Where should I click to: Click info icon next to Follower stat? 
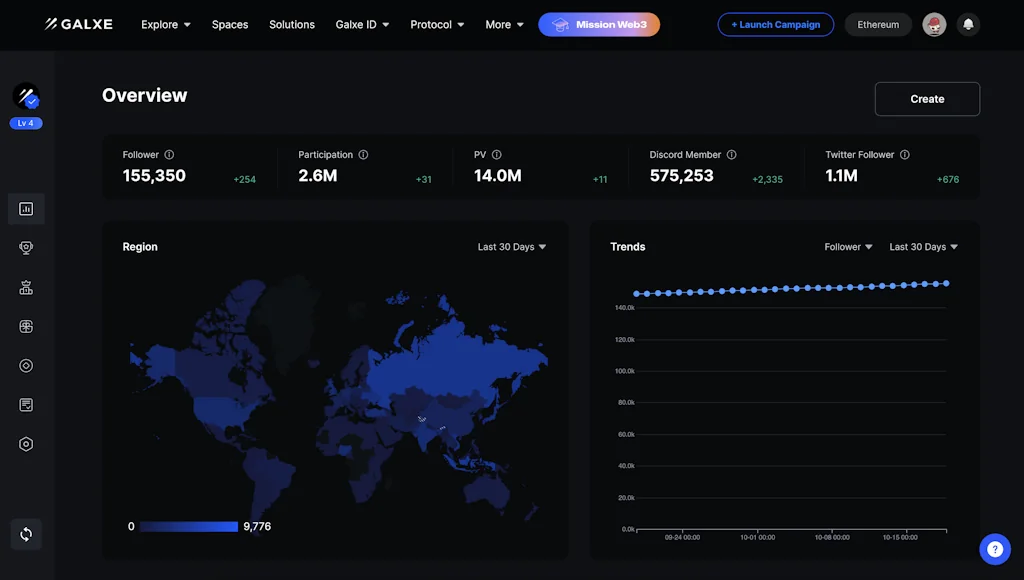(169, 155)
